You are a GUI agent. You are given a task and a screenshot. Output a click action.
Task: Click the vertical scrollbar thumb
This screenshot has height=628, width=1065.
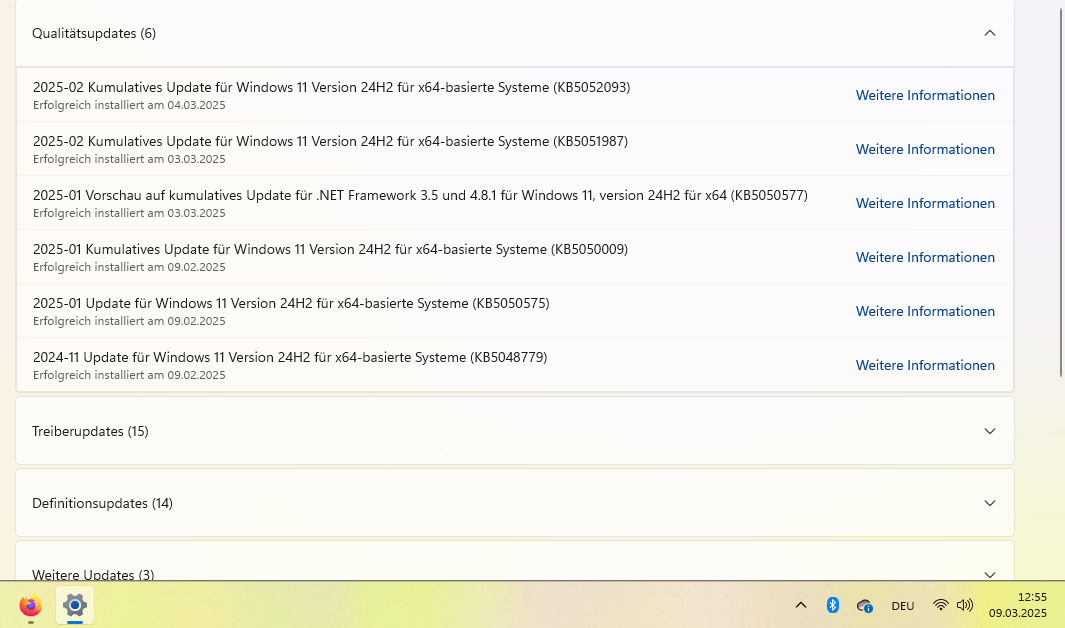point(1062,193)
